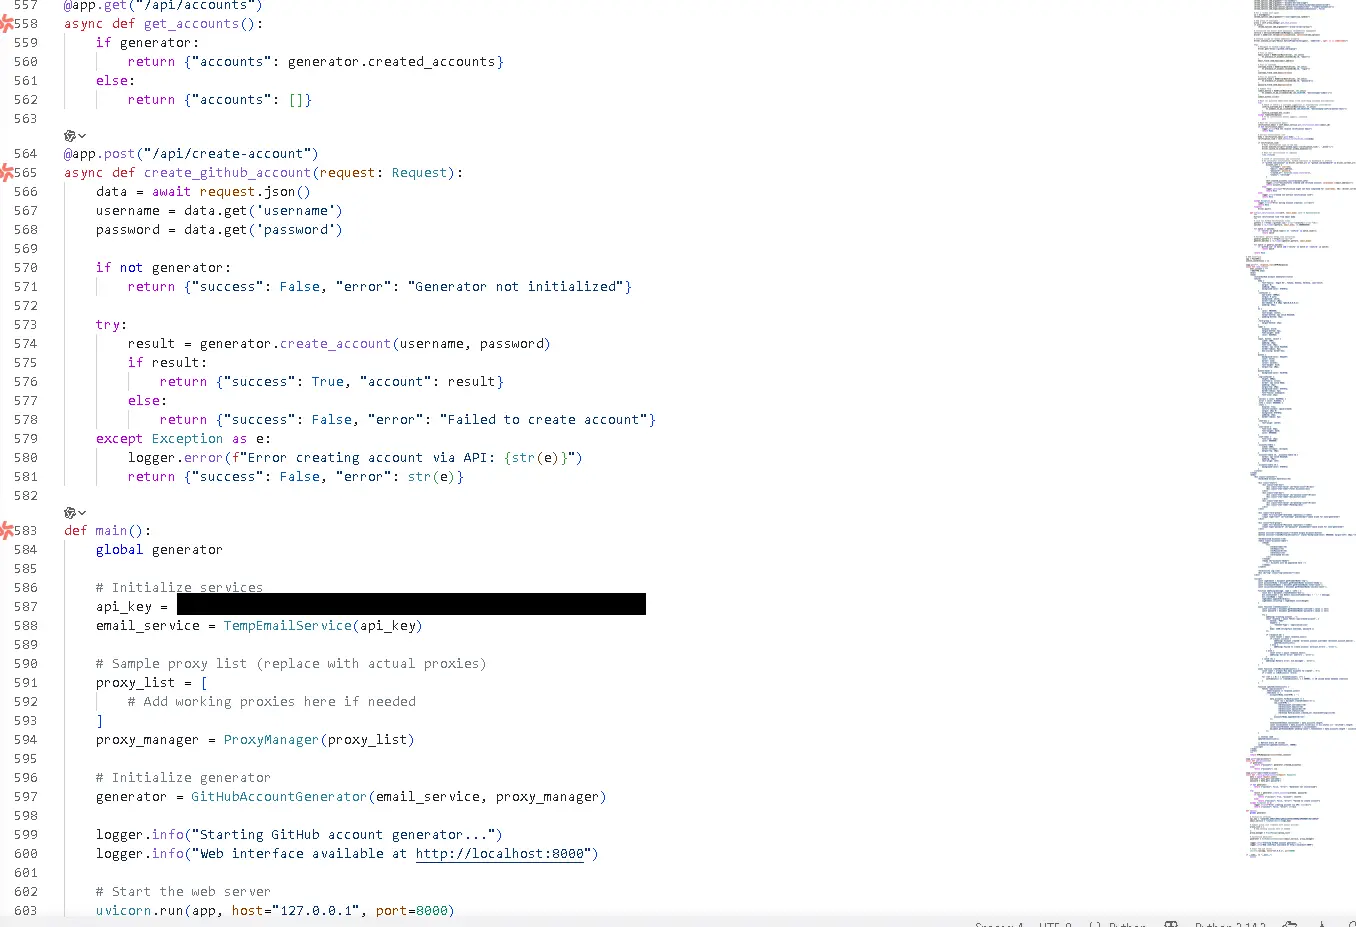1356x927 pixels.
Task: Open the code-lens icon above def main
Action: (x=70, y=512)
